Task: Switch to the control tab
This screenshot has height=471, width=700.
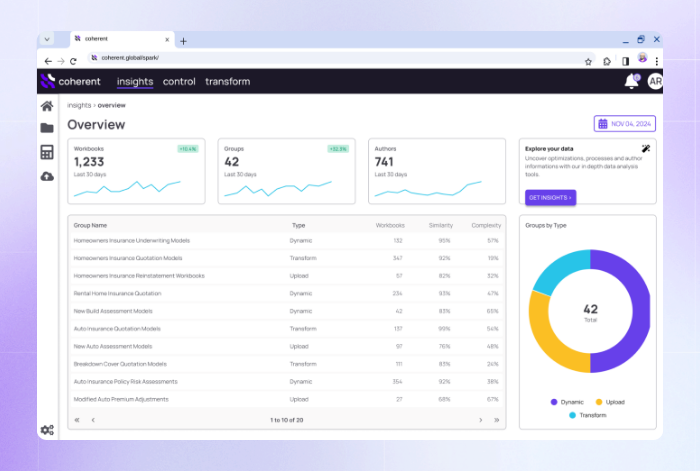Action: point(179,82)
